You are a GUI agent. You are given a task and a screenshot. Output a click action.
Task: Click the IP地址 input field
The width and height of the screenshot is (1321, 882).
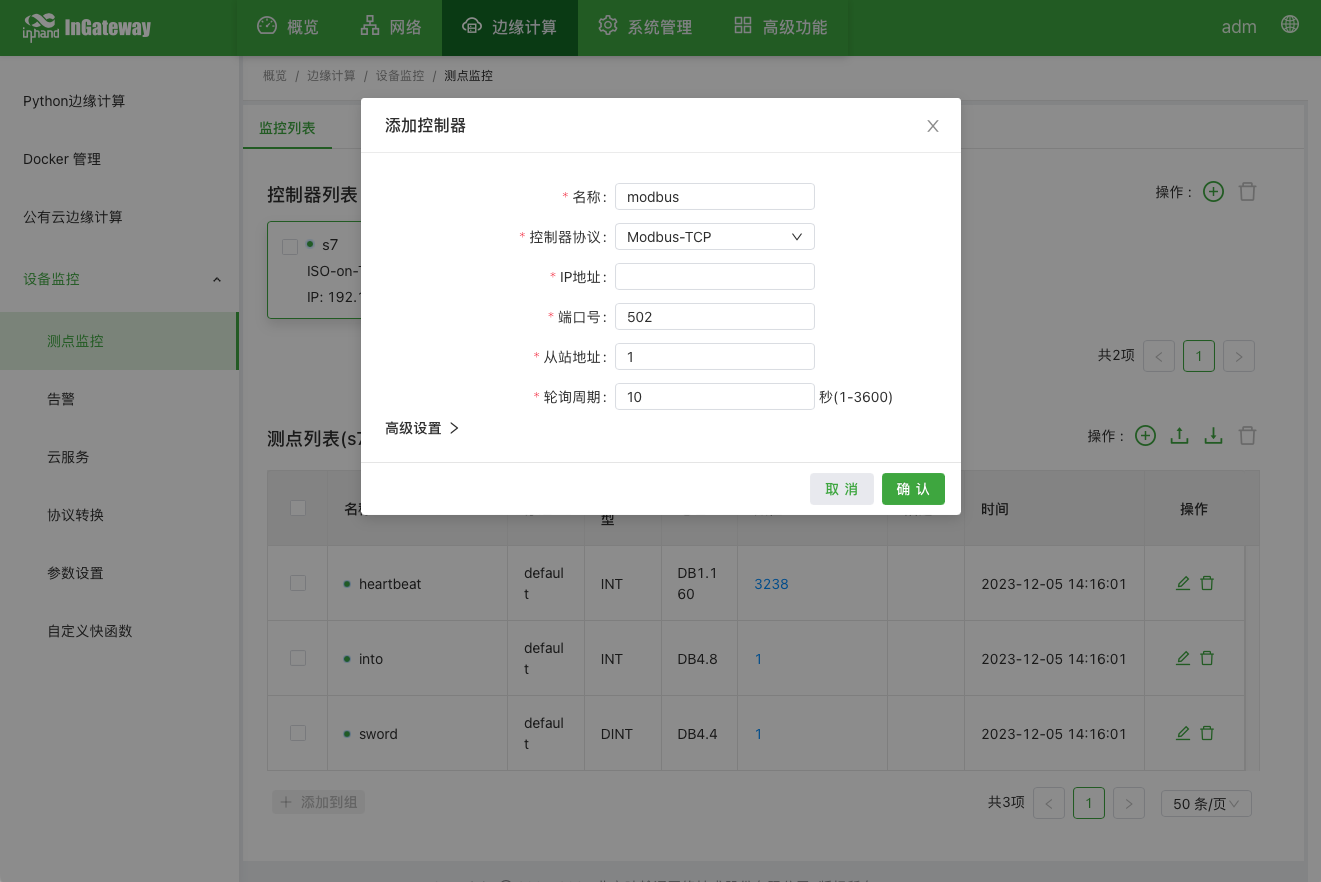(x=714, y=277)
